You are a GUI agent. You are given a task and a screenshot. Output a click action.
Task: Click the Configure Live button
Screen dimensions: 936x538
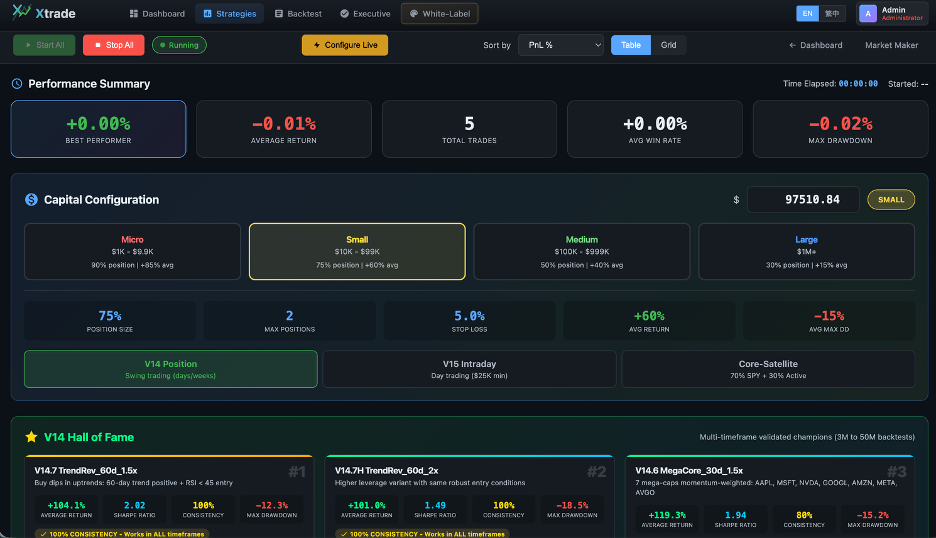[x=344, y=45]
